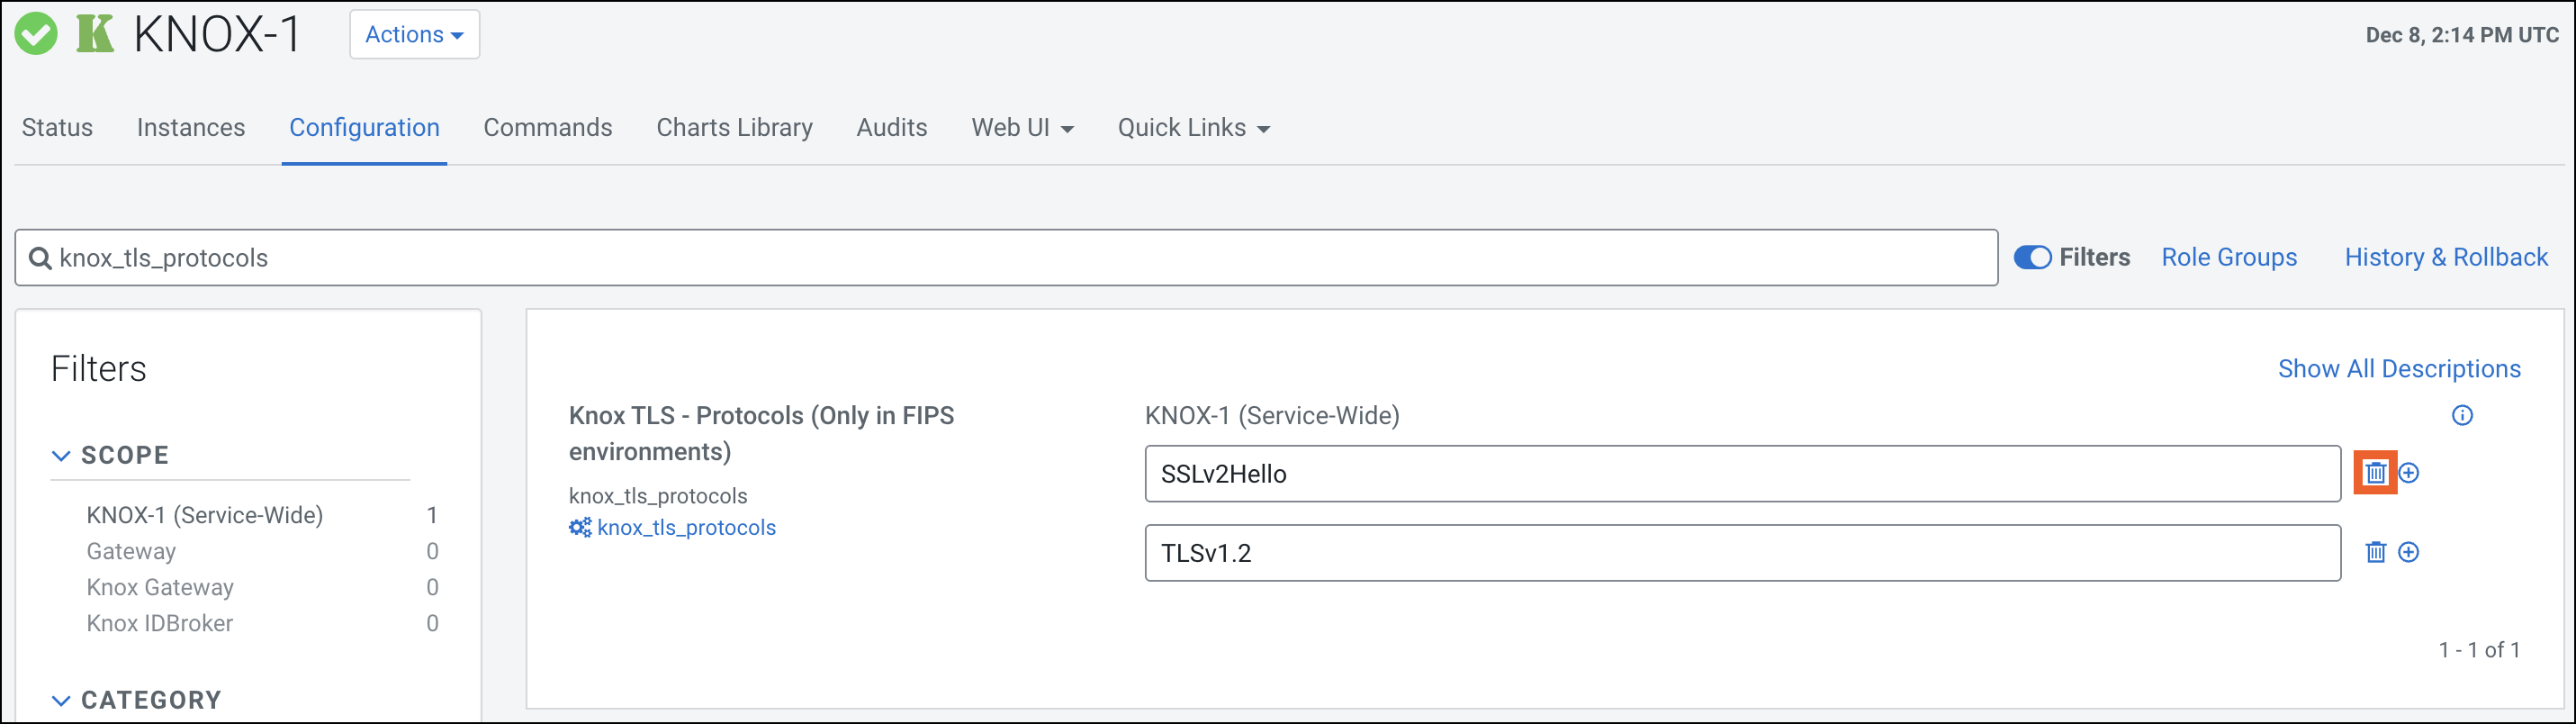Click the green health status checkmark icon
This screenshot has width=2576, height=724.
pos(36,34)
